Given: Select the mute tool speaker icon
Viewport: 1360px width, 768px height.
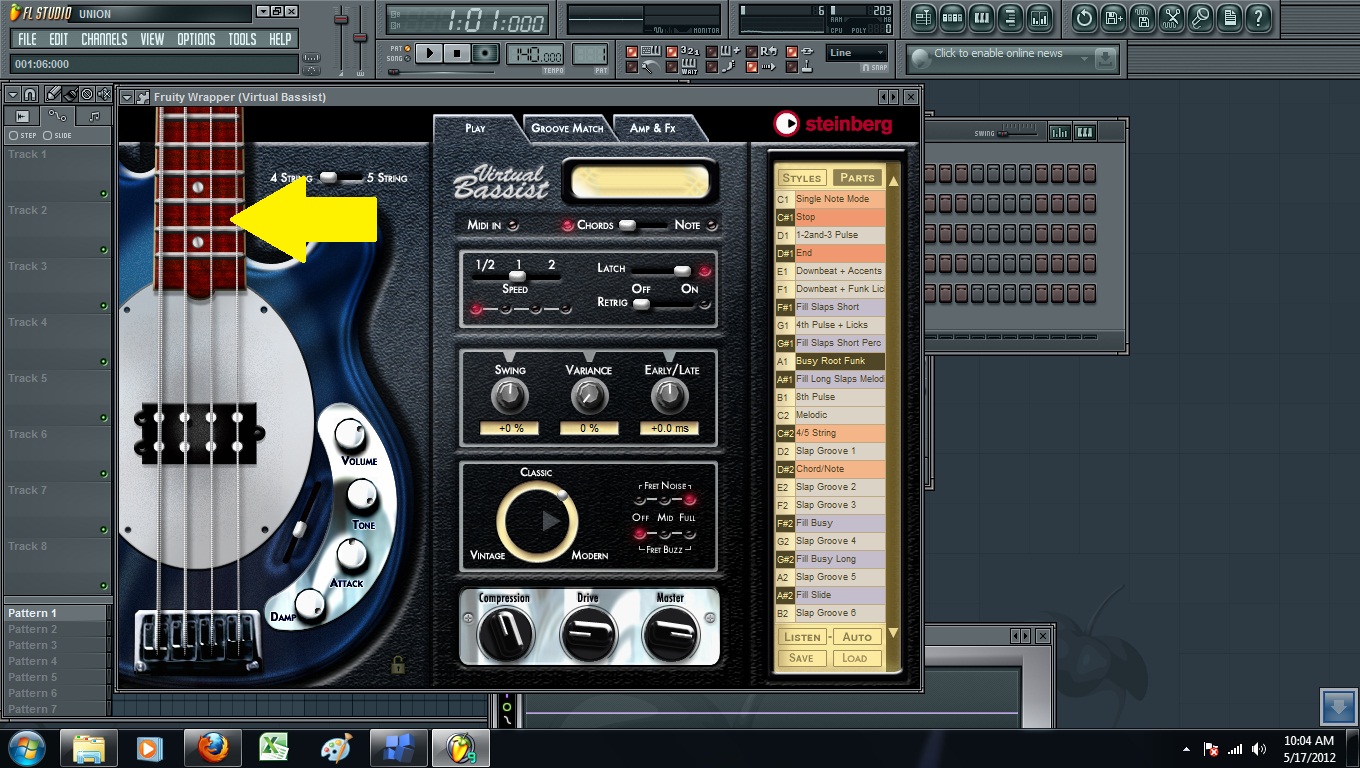Looking at the screenshot, I should click(103, 95).
